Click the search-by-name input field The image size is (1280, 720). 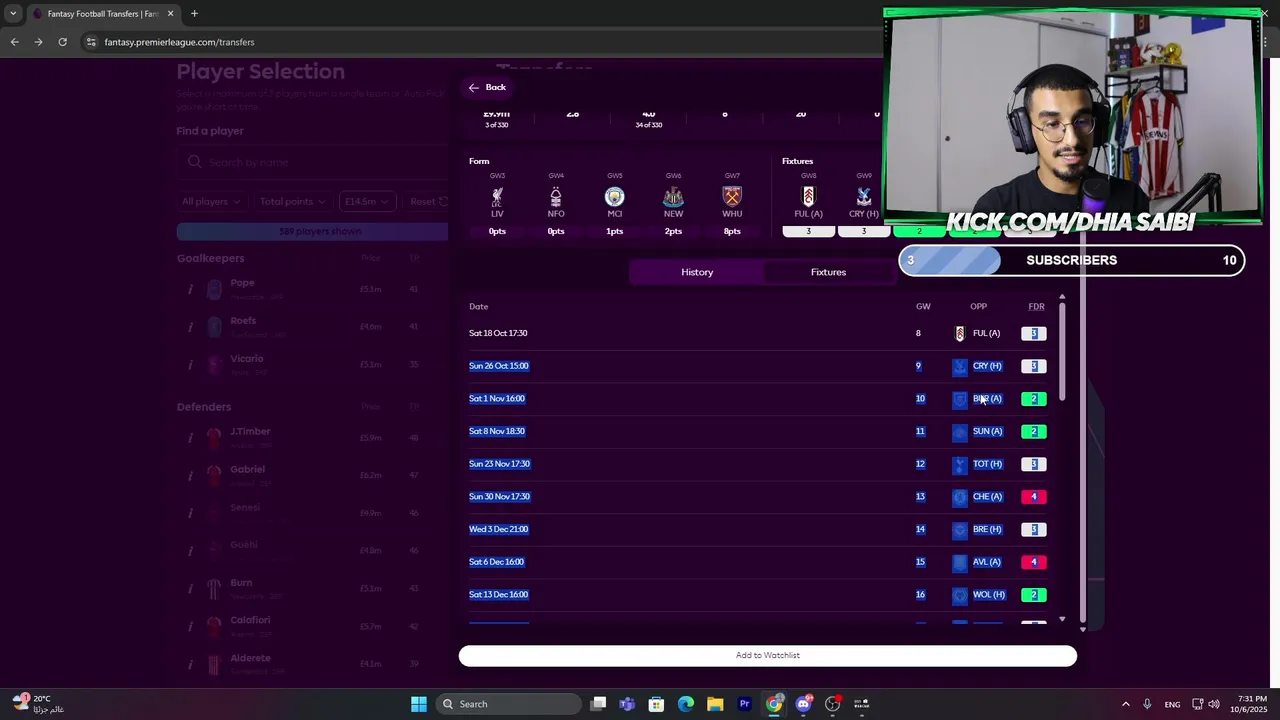314,162
